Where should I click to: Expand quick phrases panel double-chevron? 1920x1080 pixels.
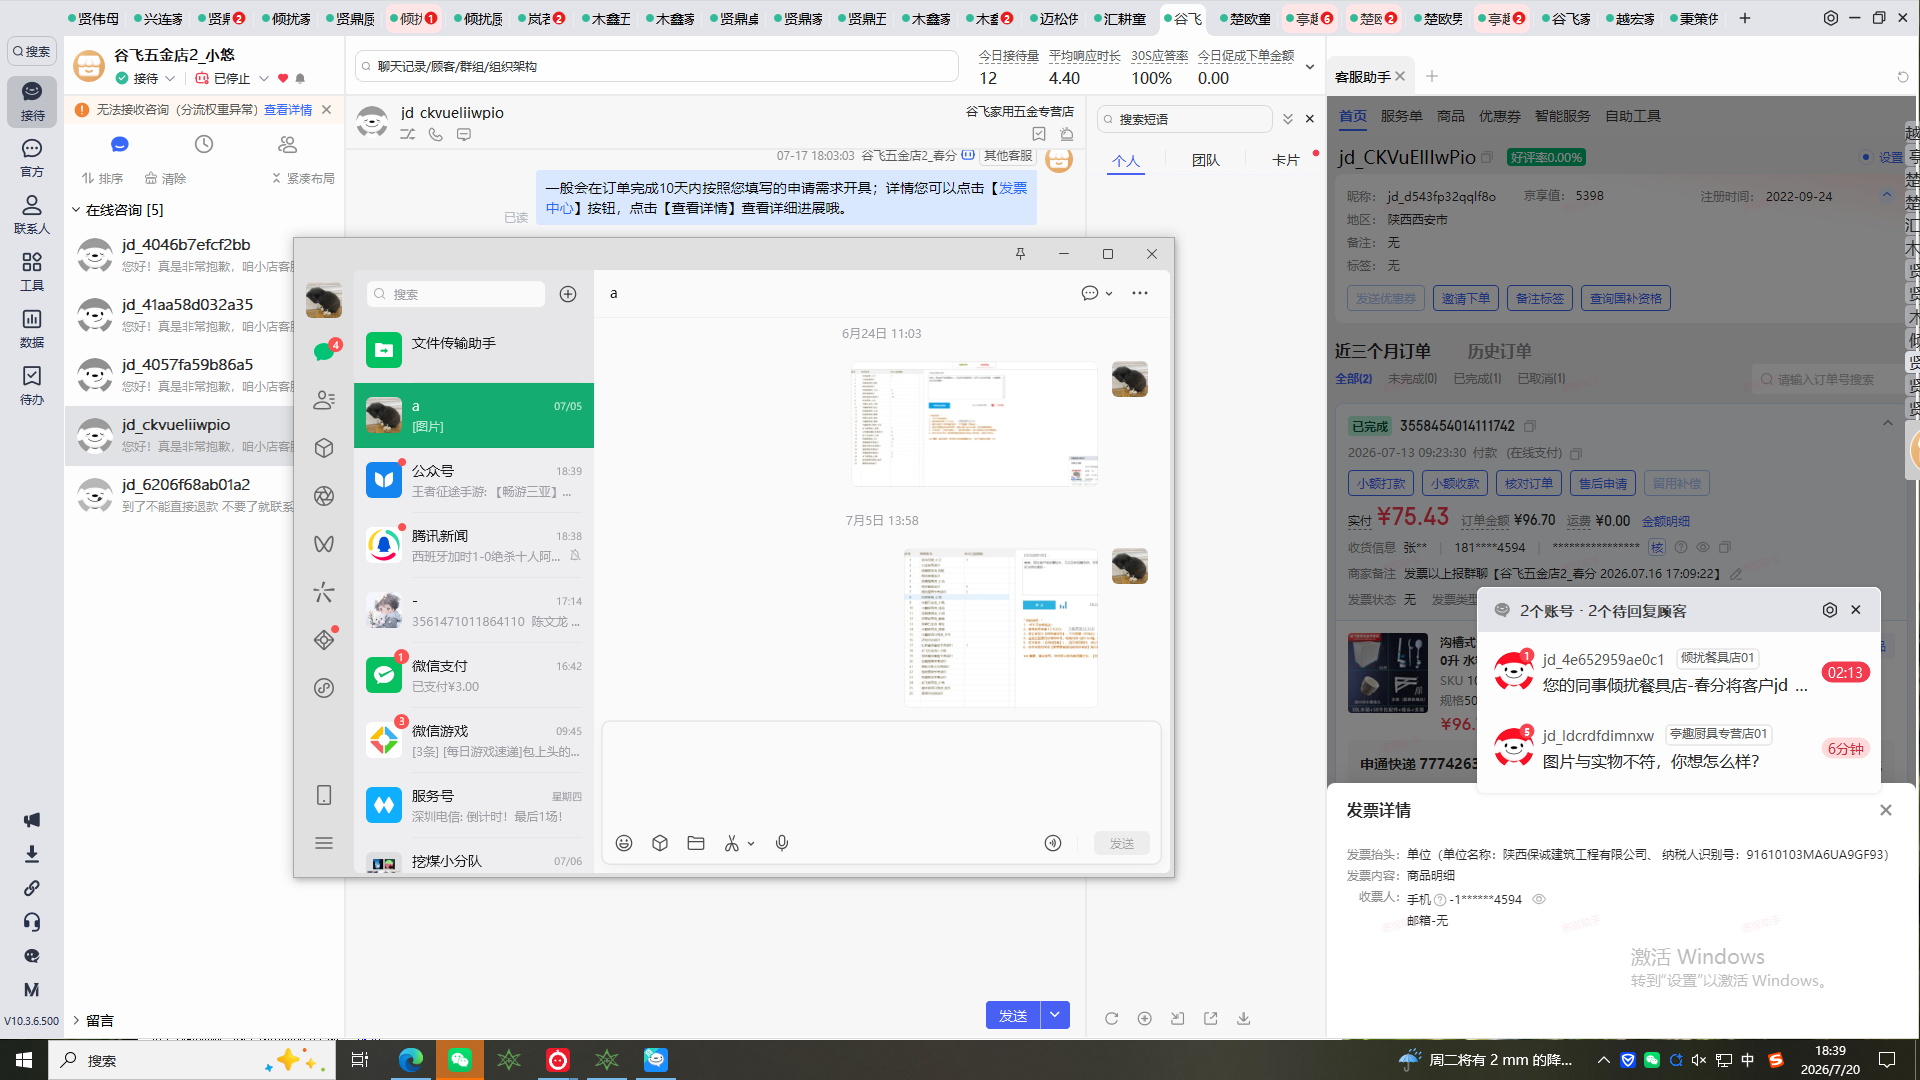1288,119
